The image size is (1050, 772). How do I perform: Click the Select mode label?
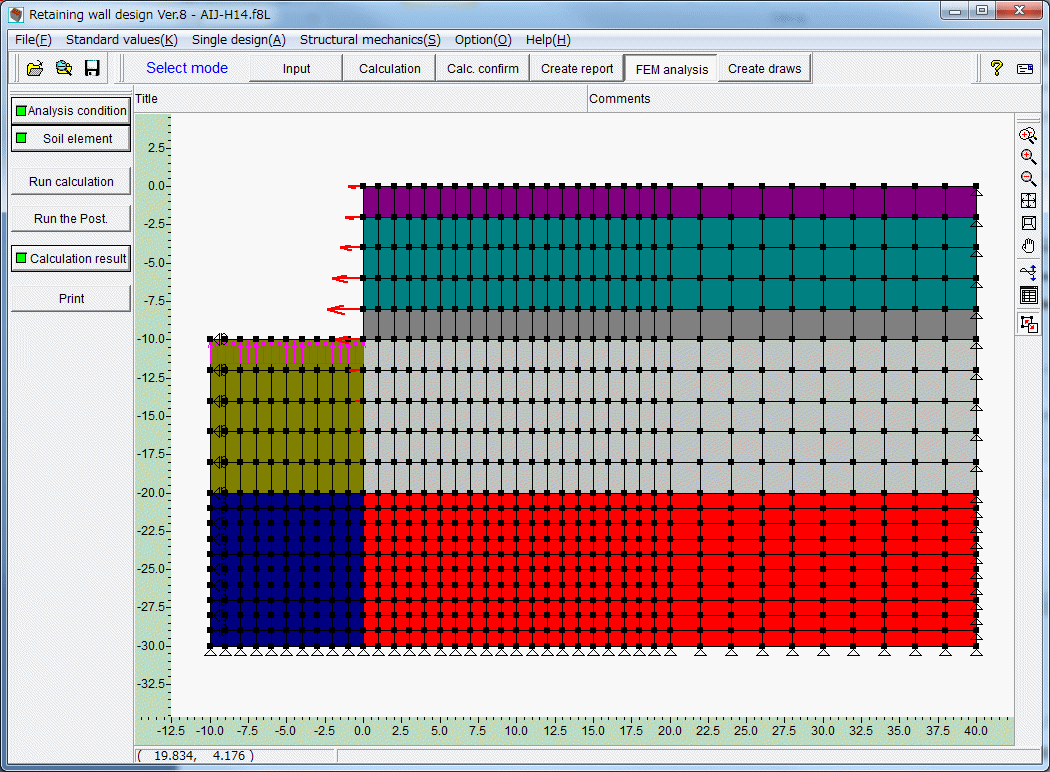pyautogui.click(x=187, y=68)
